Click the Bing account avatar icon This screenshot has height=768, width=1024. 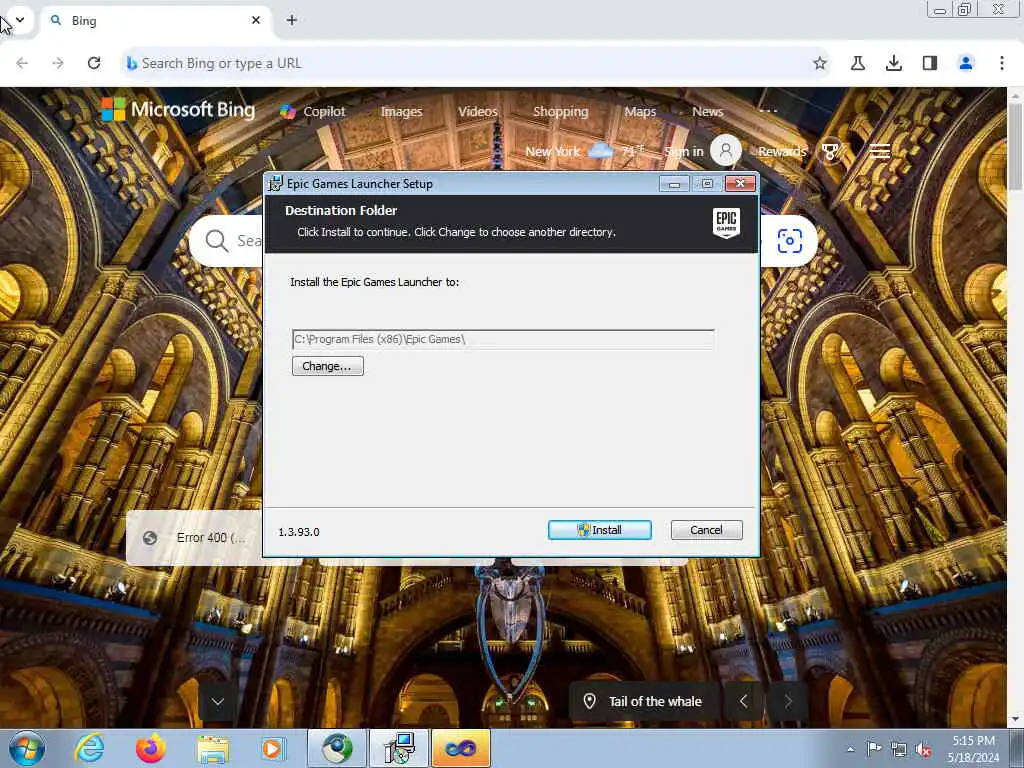(726, 151)
